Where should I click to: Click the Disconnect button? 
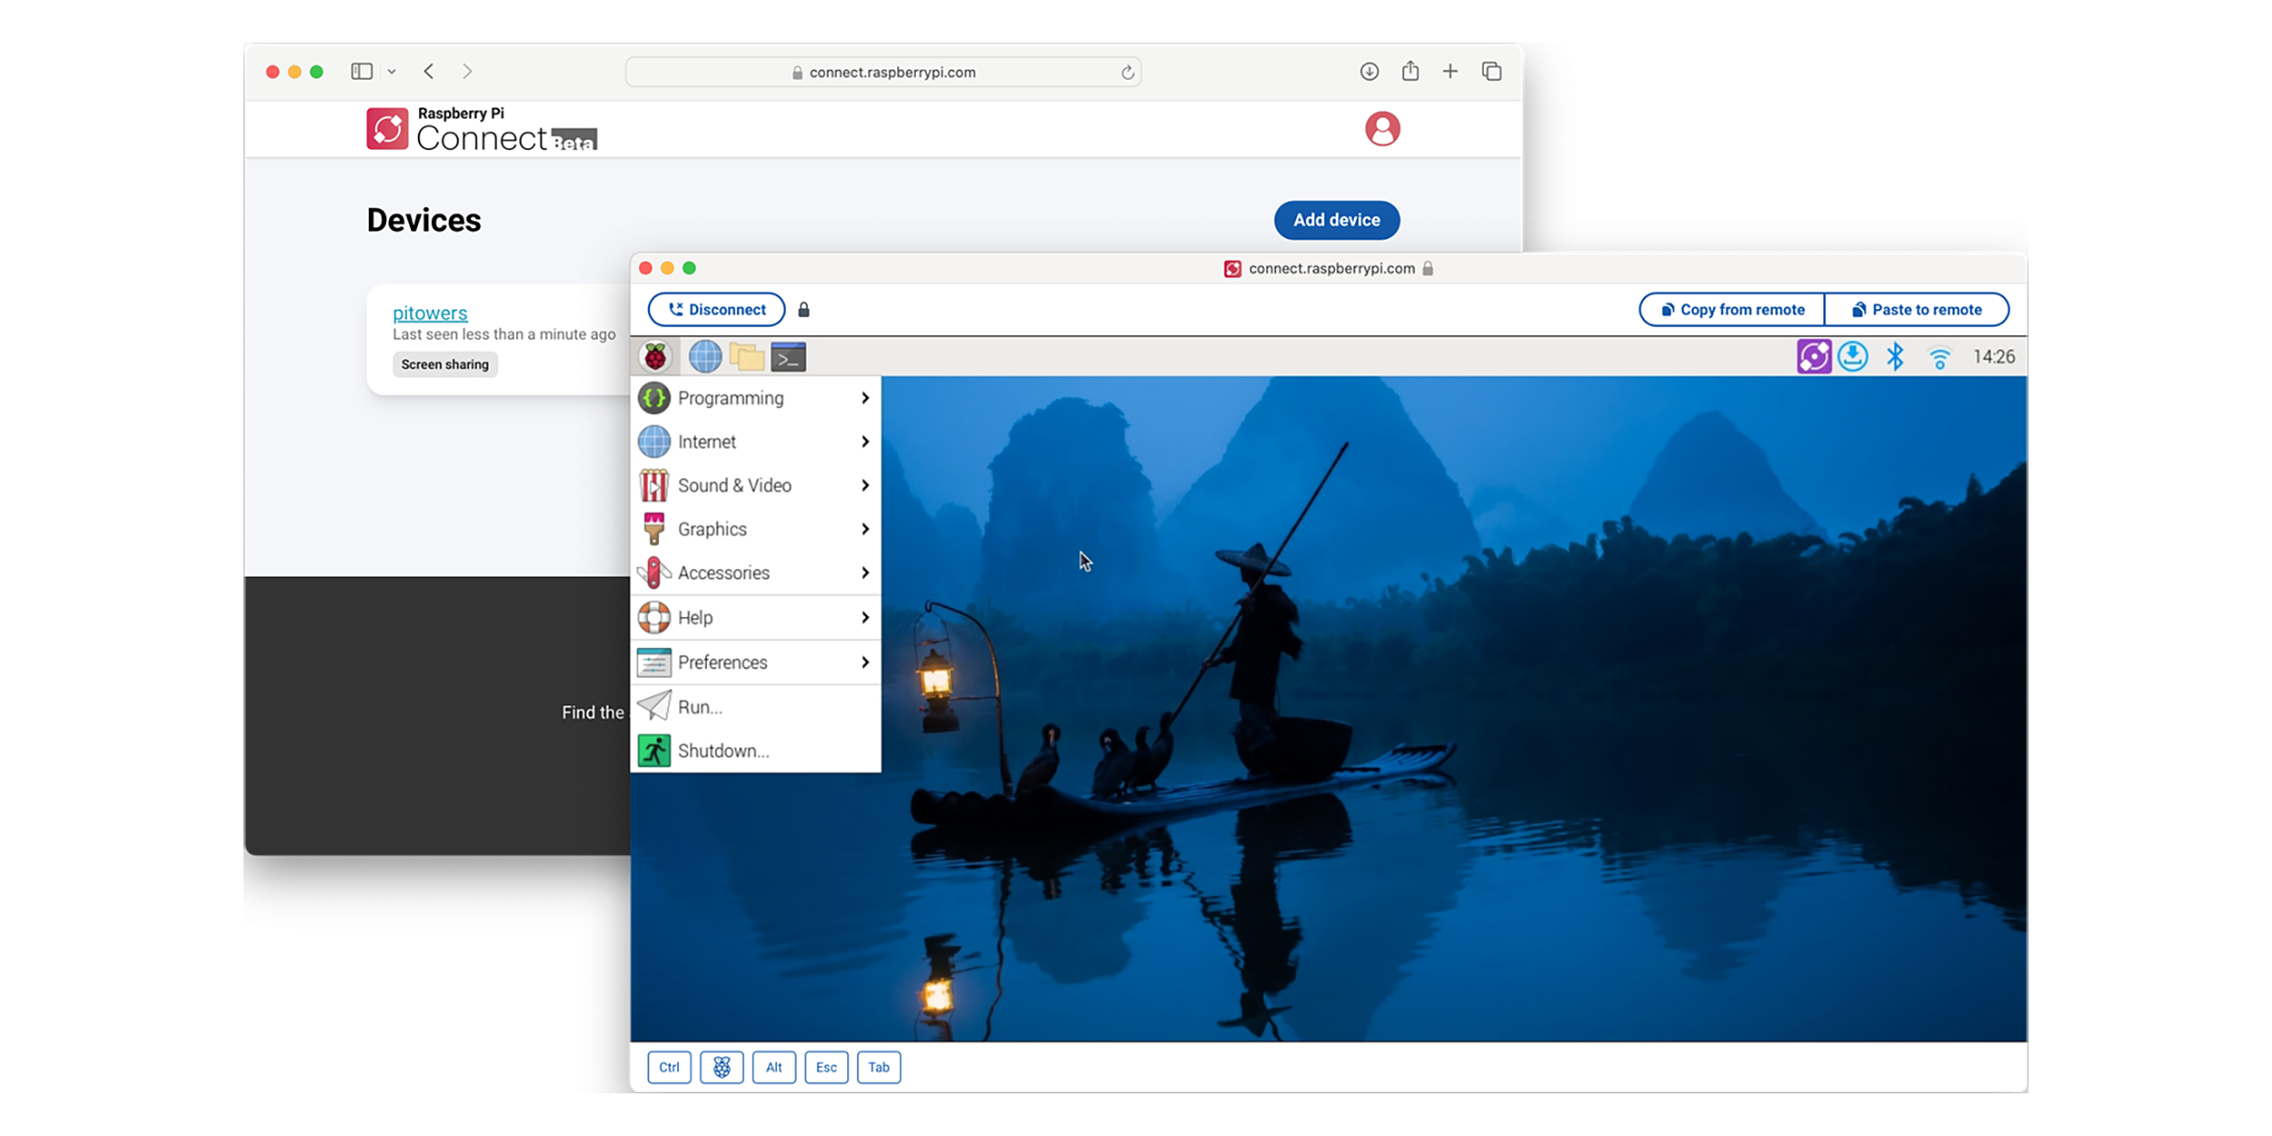pos(716,309)
